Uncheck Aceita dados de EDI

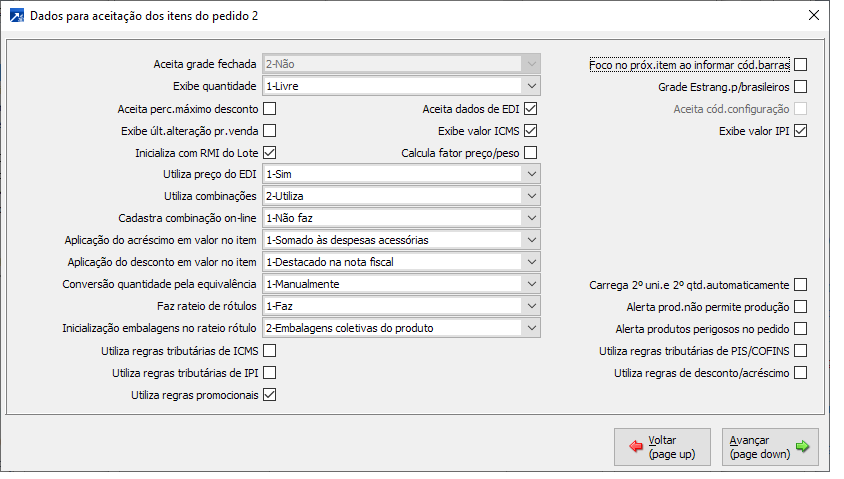[530, 109]
